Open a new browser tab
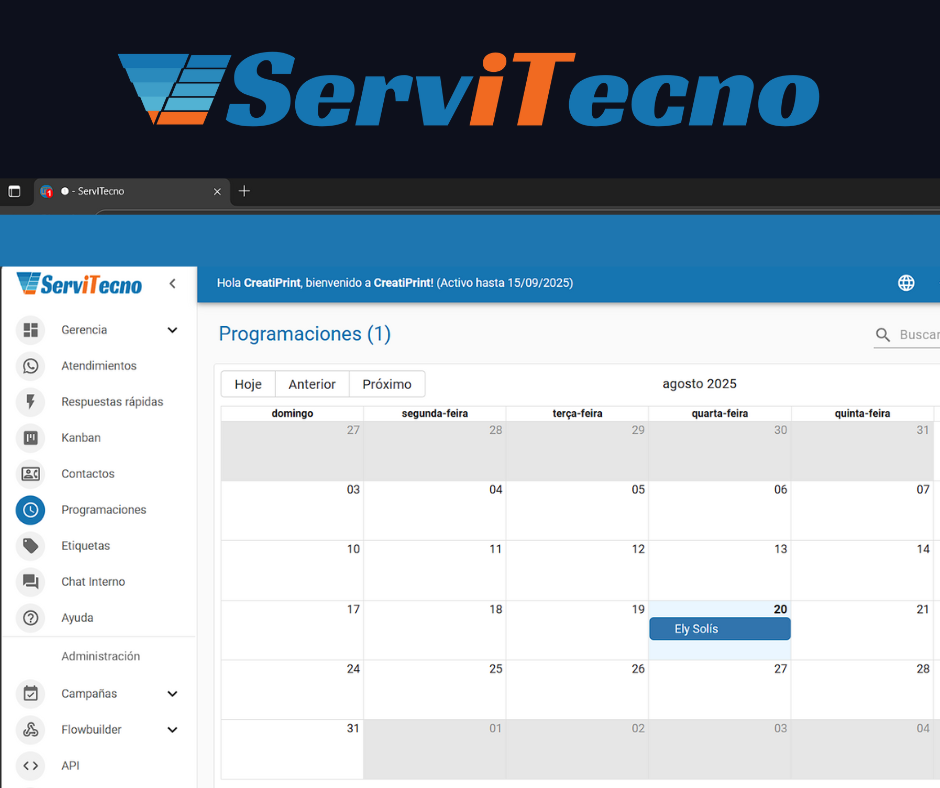Viewport: 940px width, 788px height. coord(244,191)
